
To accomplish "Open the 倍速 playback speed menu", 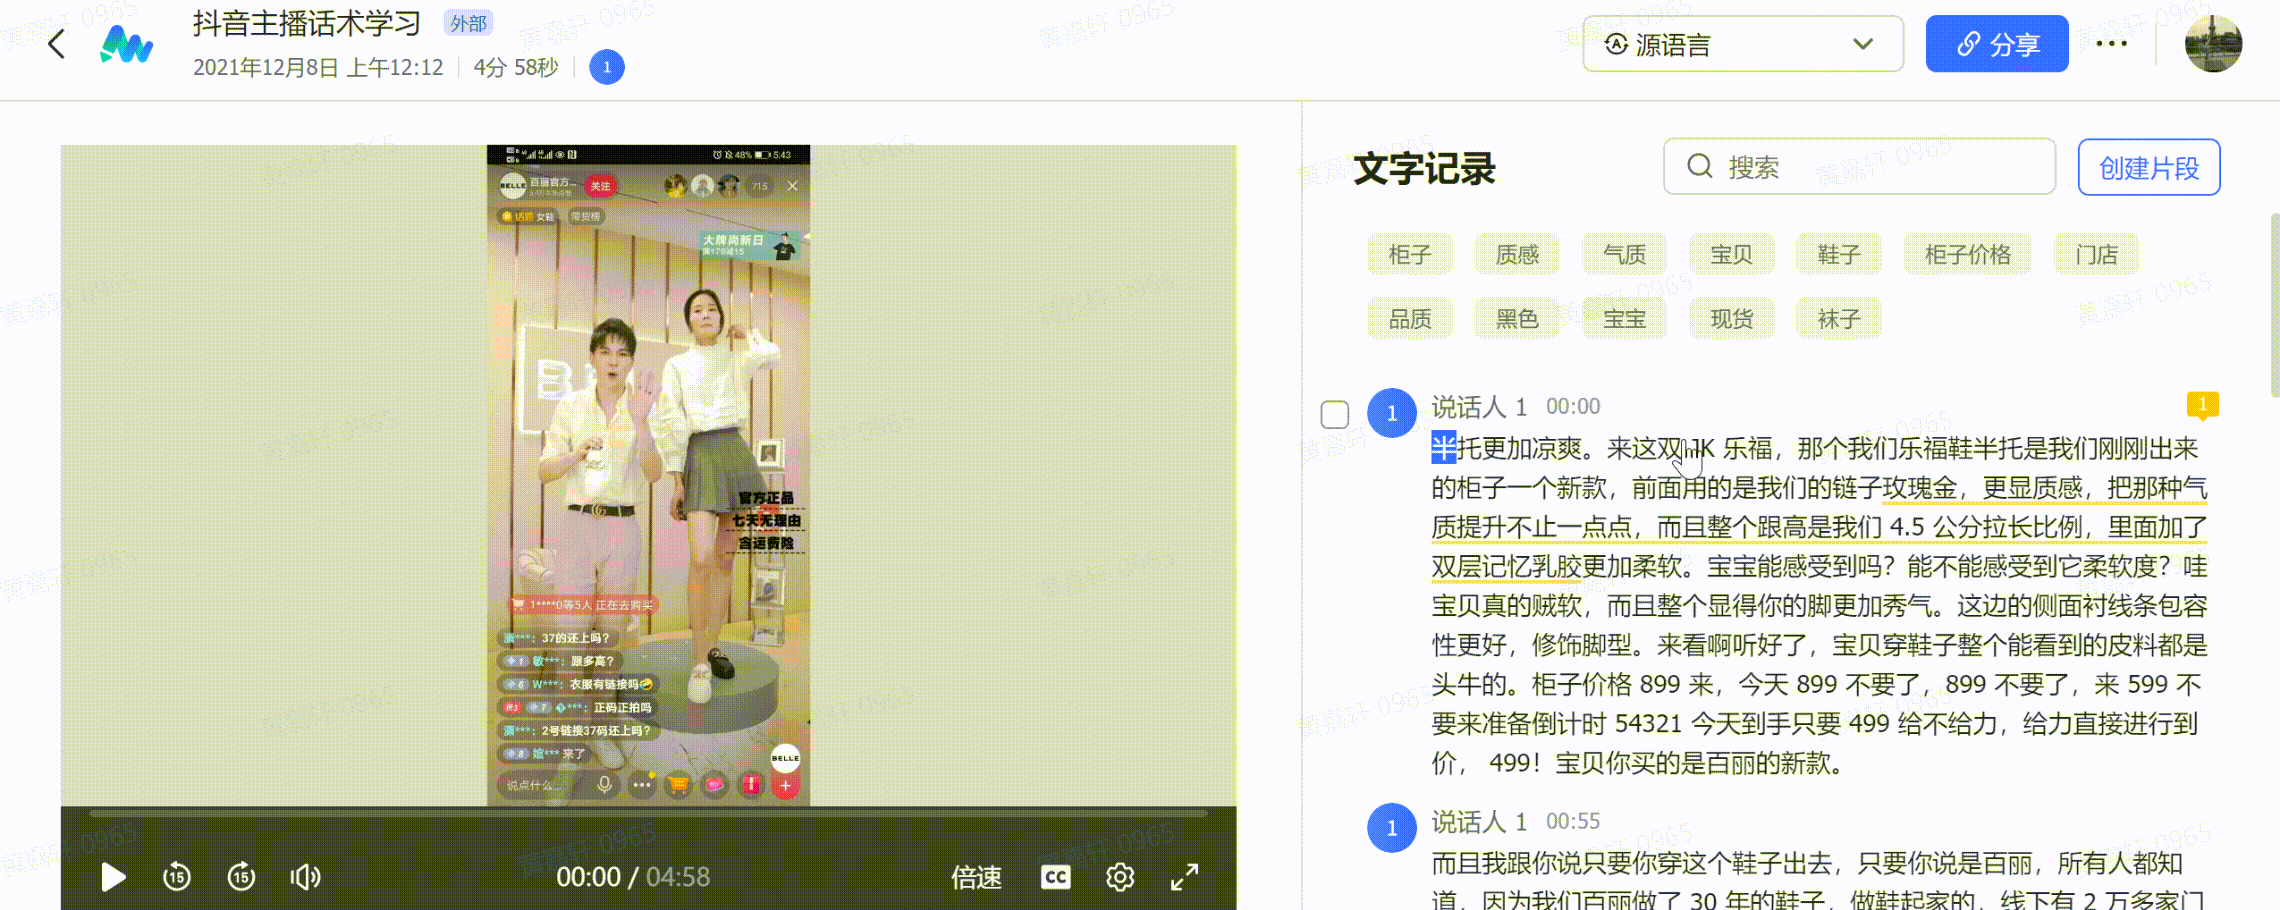I will [x=976, y=877].
